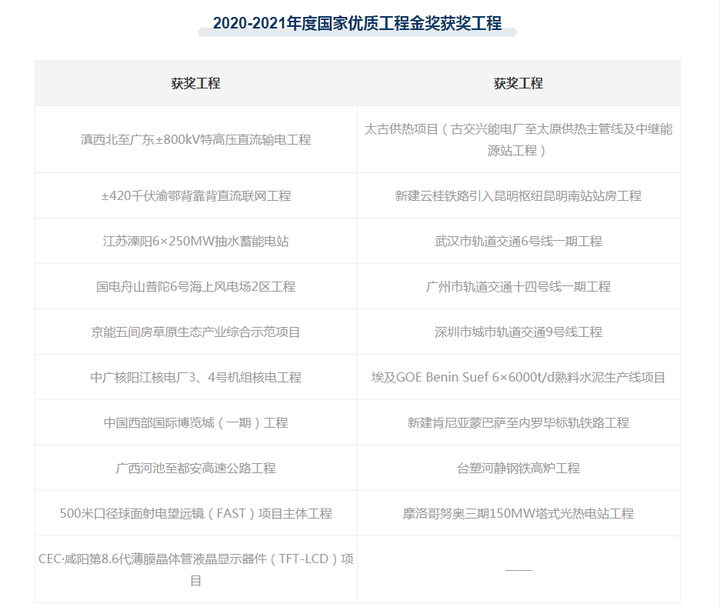
Task: Select cell 中广核阳江核电厂3、4号机组核电工程
Action: [196, 377]
